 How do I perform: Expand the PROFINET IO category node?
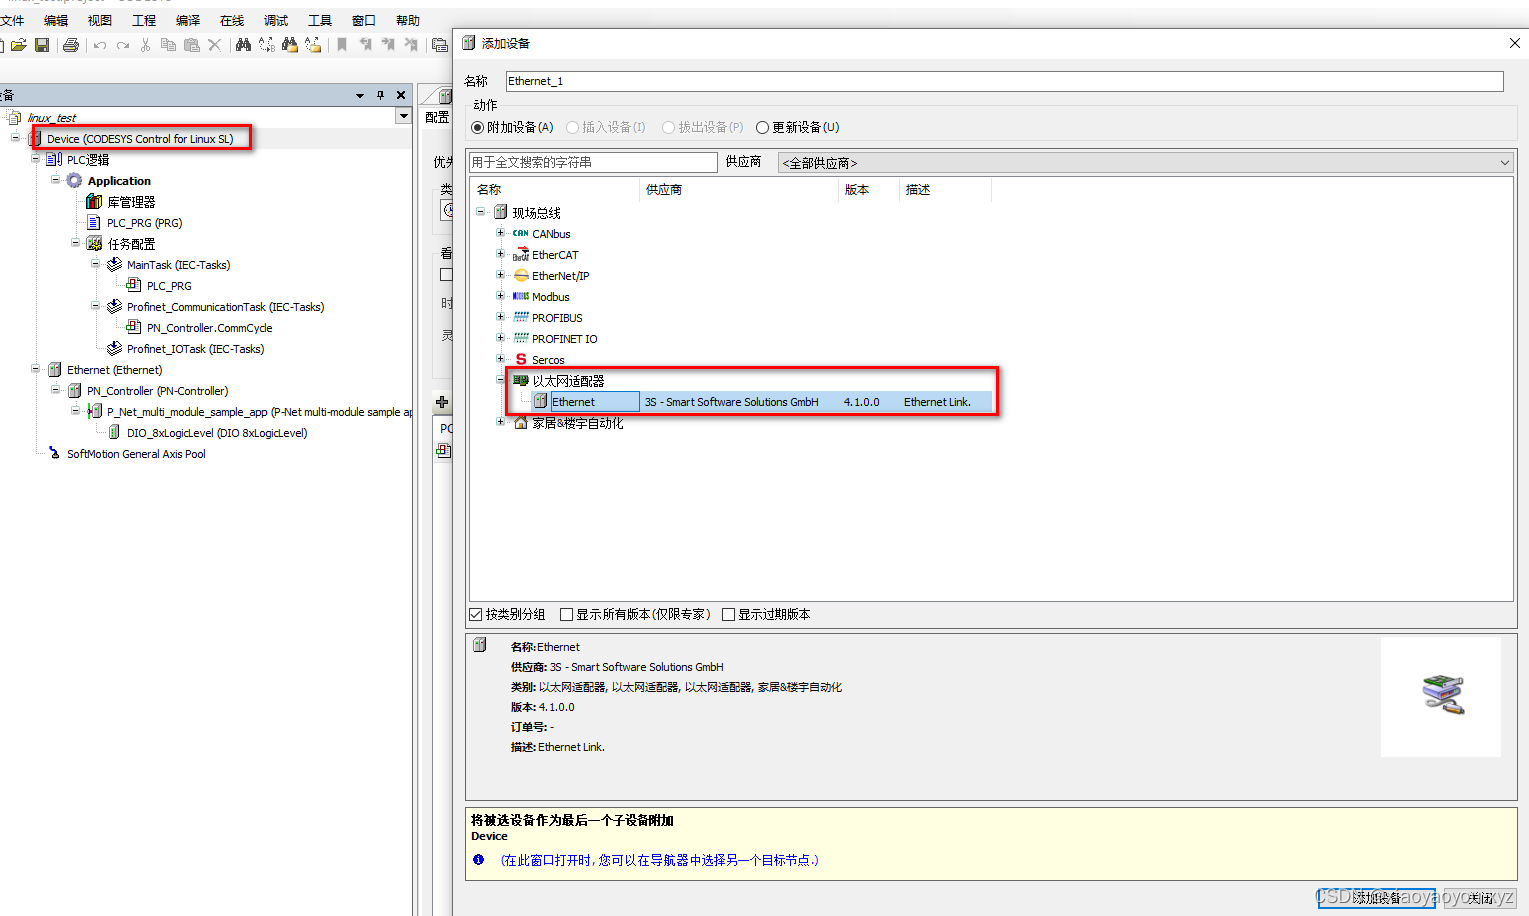pos(501,338)
